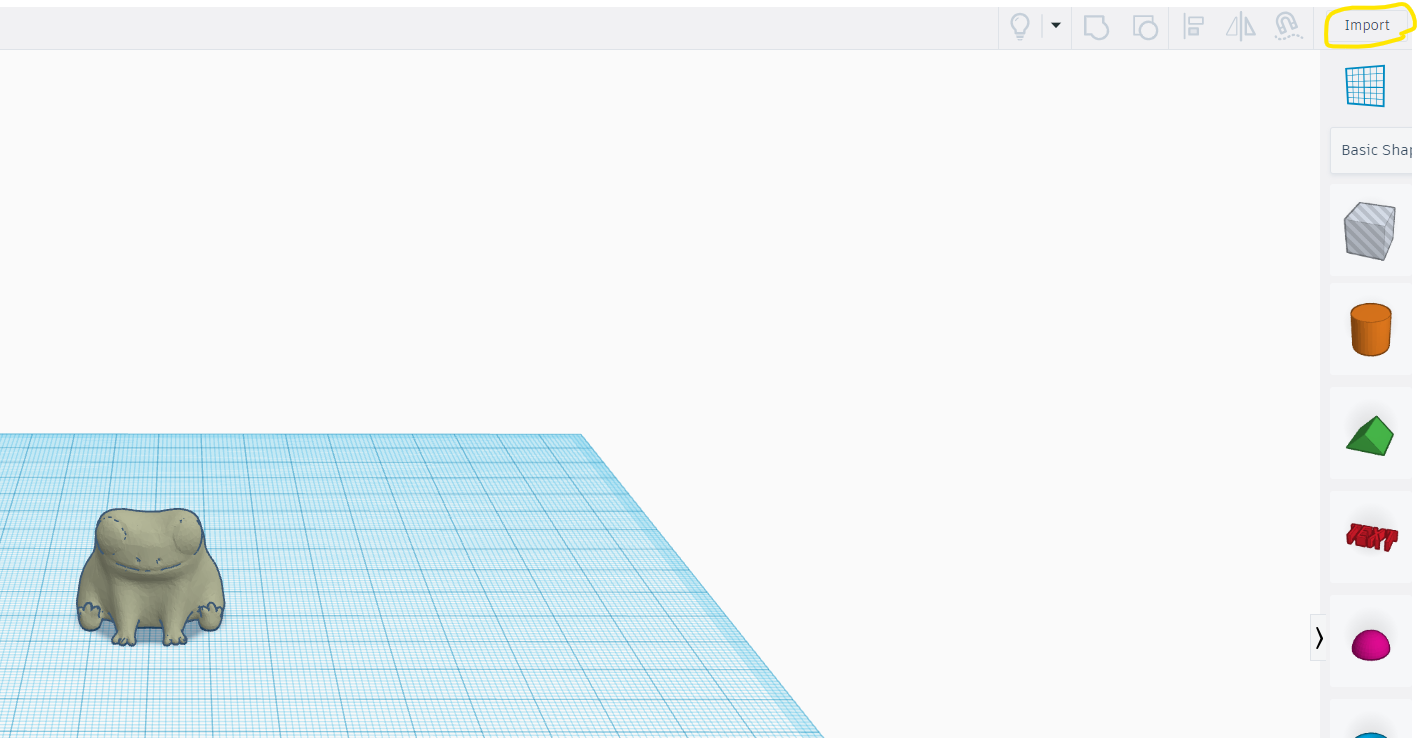
Task: Open the Basic Shapes category dropdown
Action: pos(1372,150)
